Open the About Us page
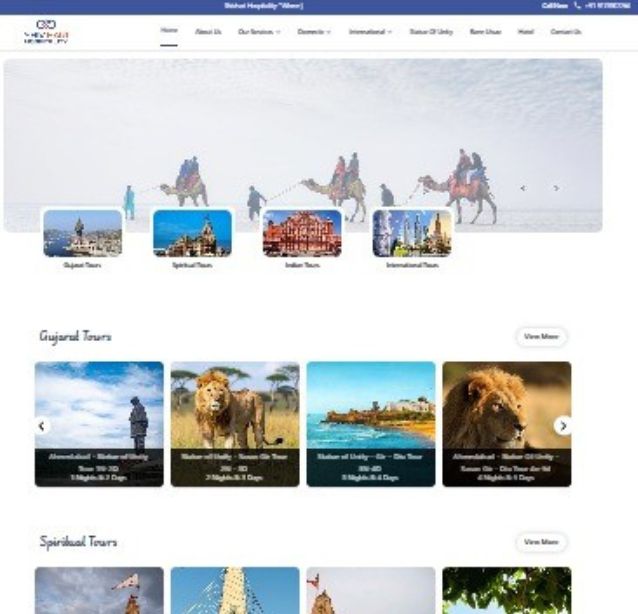Screen dimensions: 638x614 tap(208, 32)
